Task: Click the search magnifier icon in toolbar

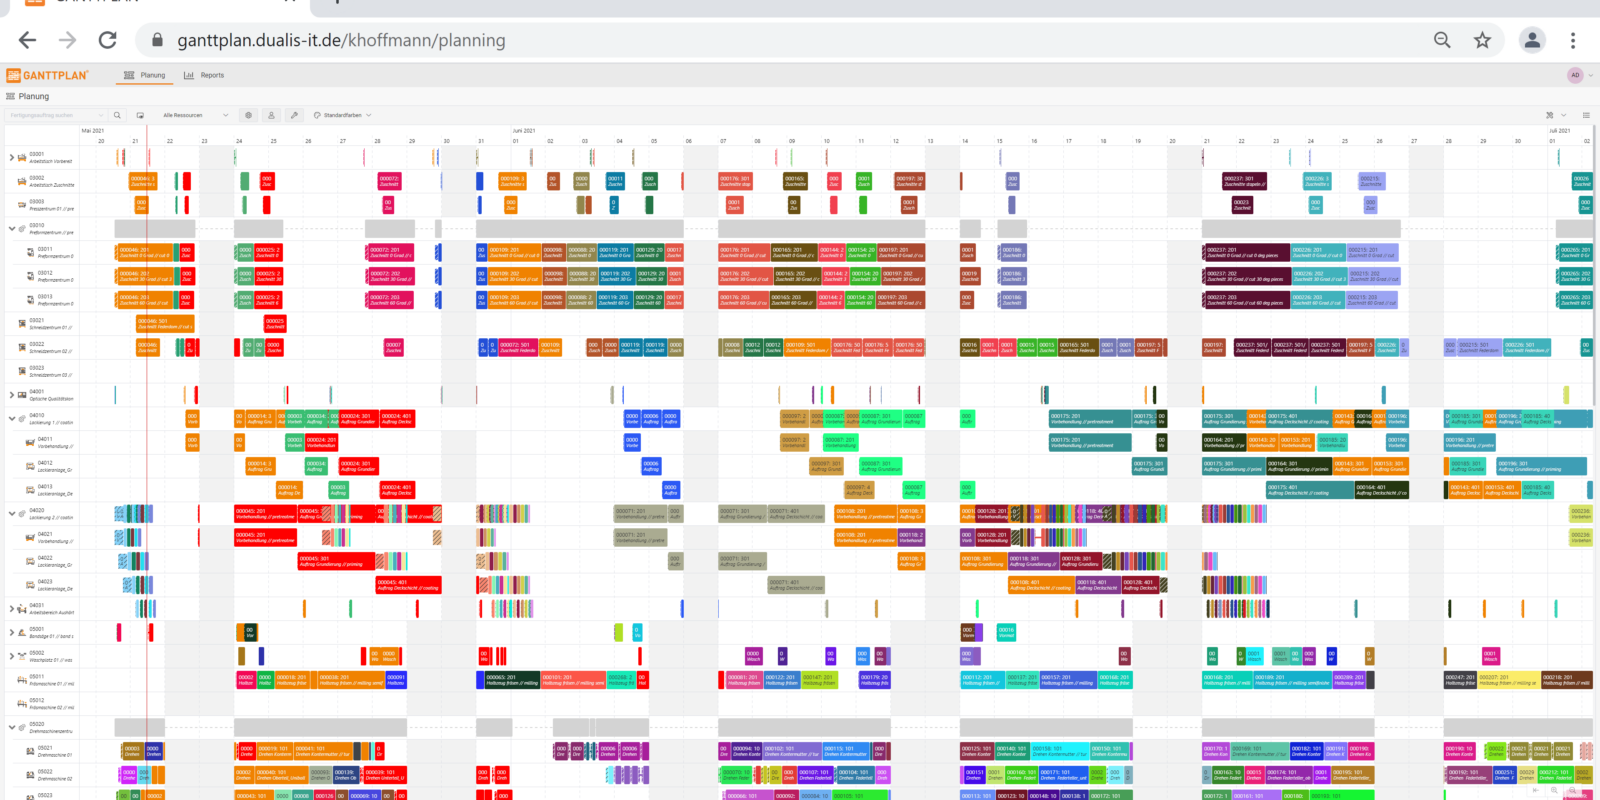Action: tap(117, 115)
